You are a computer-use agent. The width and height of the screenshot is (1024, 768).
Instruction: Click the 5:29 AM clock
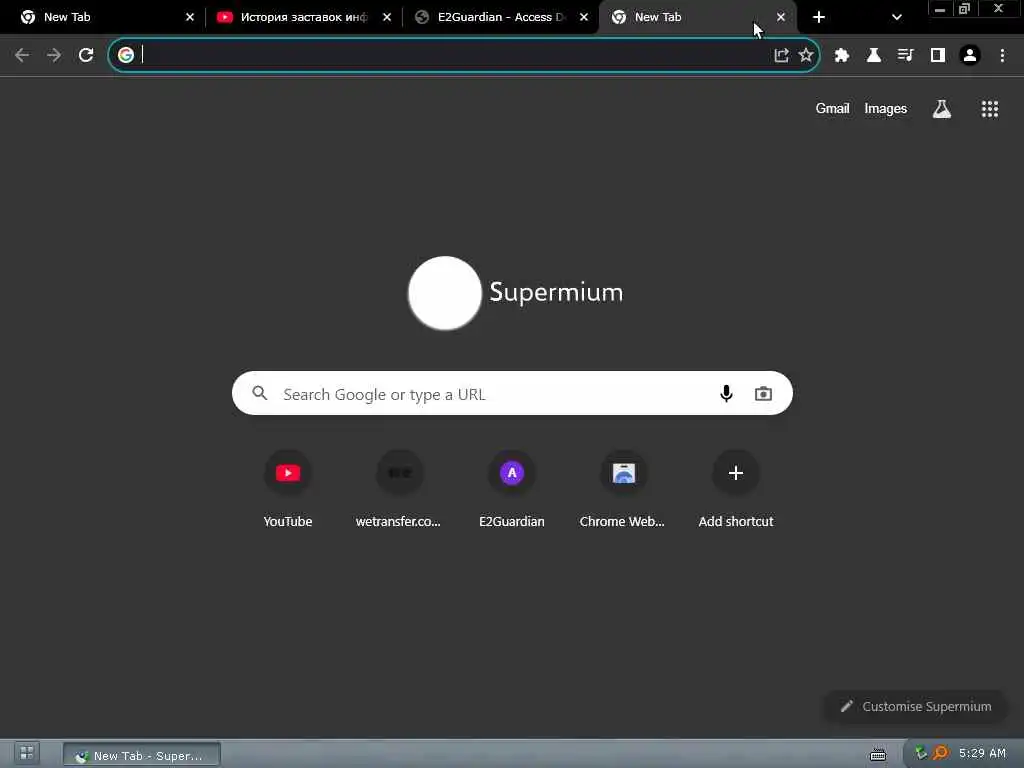982,753
